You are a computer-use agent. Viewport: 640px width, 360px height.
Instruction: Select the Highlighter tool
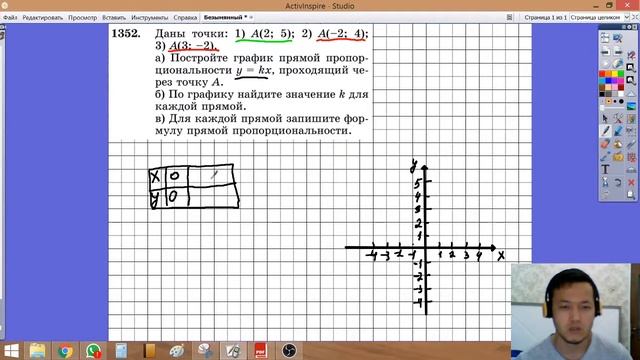[x=618, y=131]
